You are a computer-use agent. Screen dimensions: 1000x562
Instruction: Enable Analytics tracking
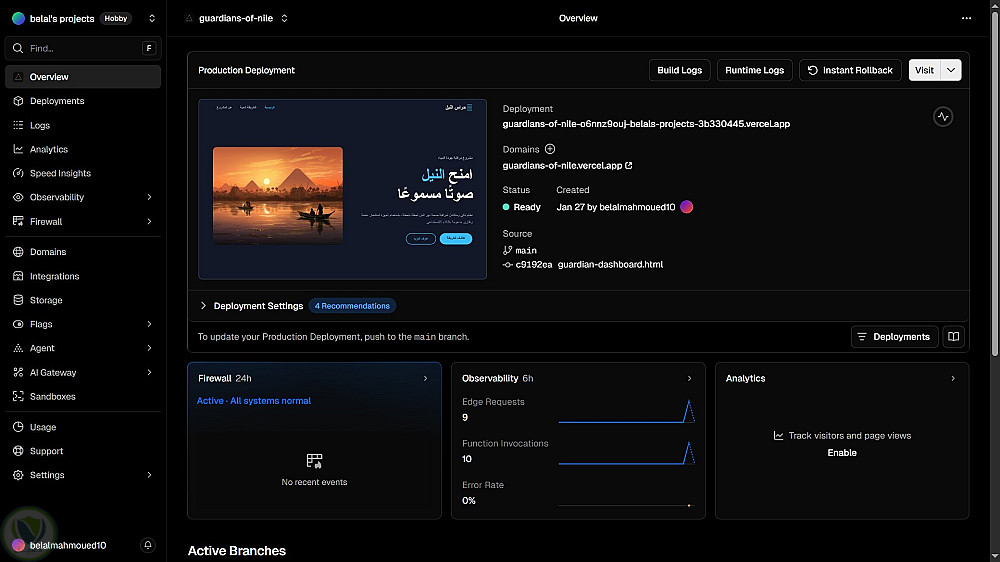(842, 453)
